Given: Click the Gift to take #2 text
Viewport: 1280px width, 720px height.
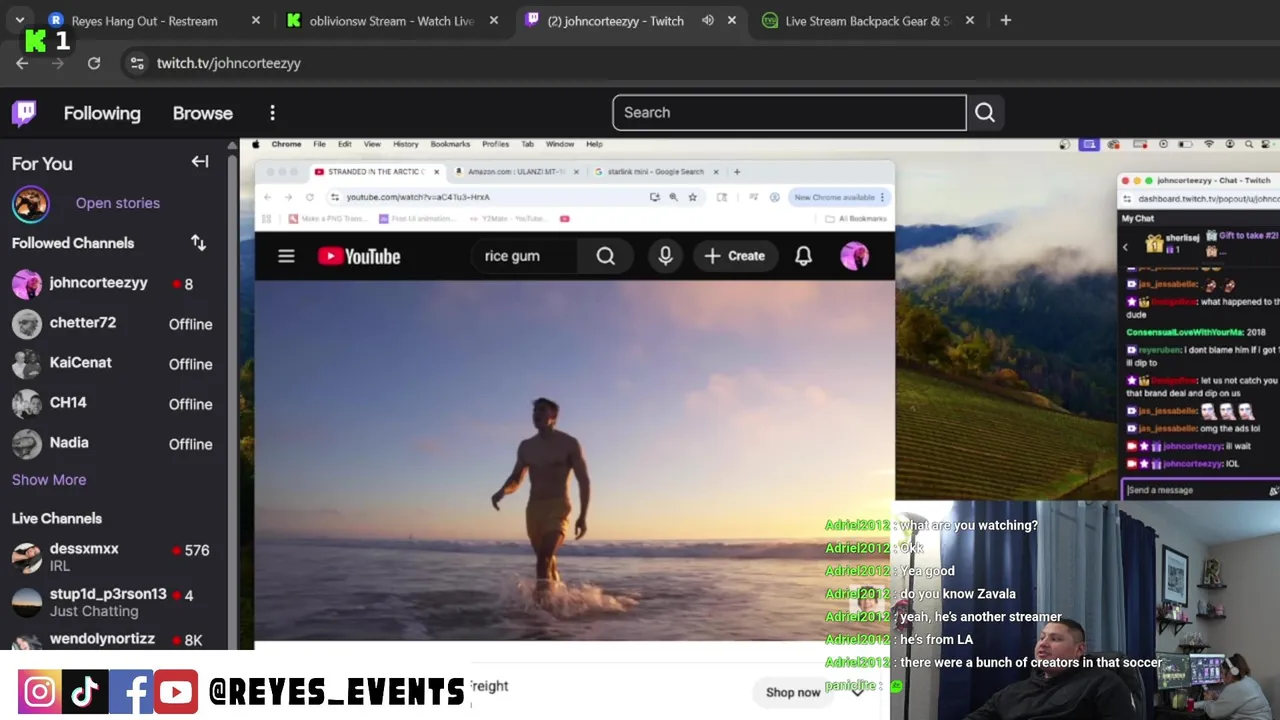Looking at the screenshot, I should coord(1250,236).
